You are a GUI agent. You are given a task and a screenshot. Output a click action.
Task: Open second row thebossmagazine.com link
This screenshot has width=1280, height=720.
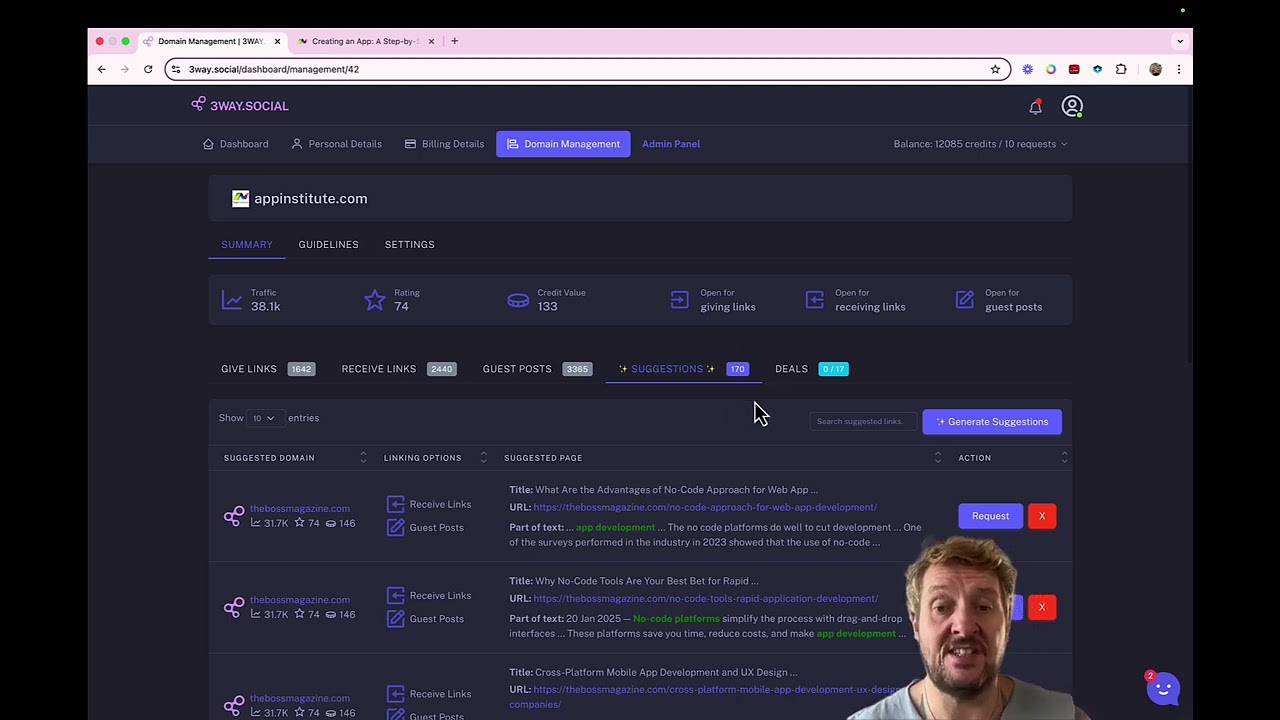tap(300, 599)
